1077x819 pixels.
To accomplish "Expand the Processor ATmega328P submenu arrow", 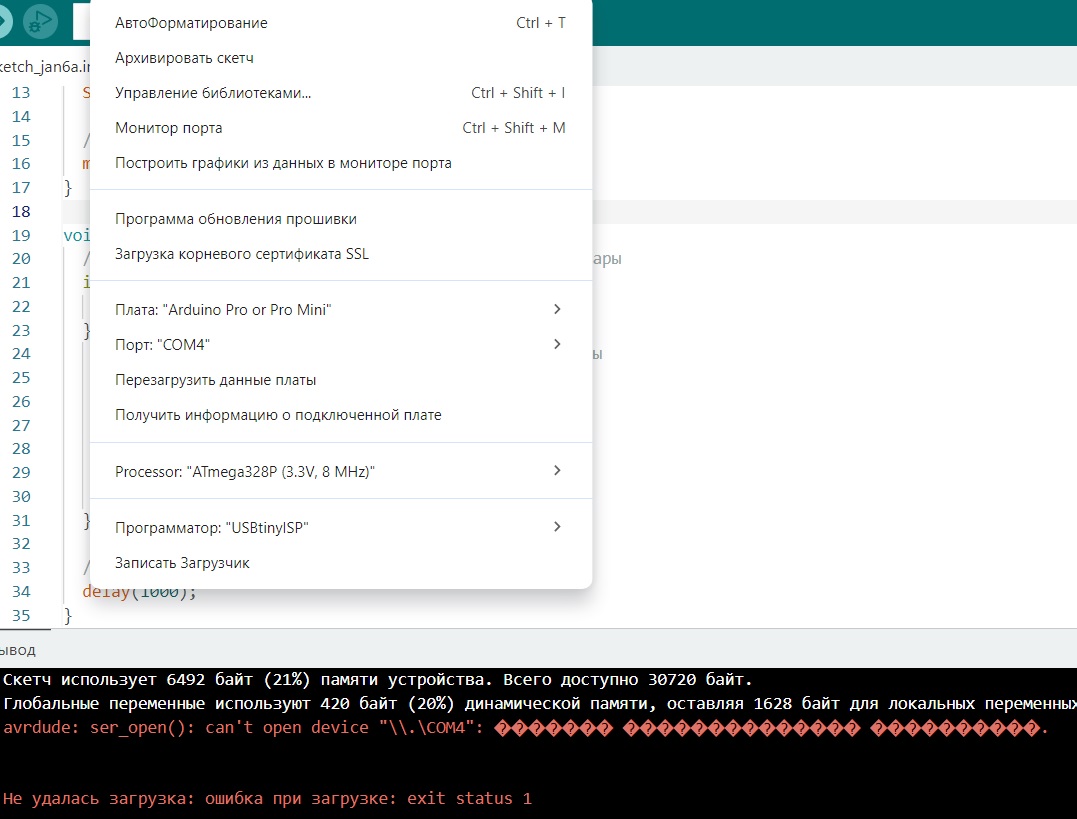I will coord(557,471).
